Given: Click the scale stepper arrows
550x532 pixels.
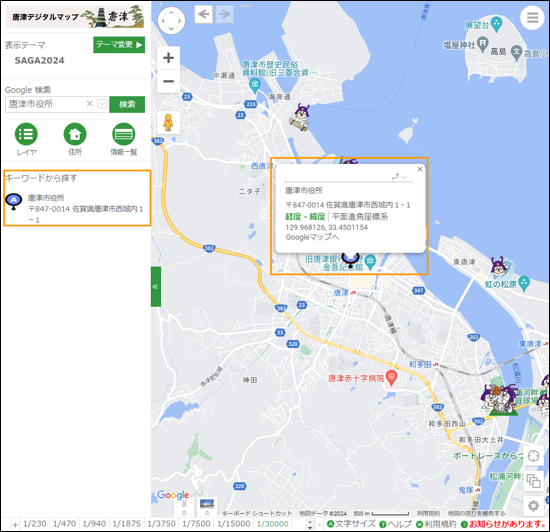Looking at the screenshot, I should 309,524.
